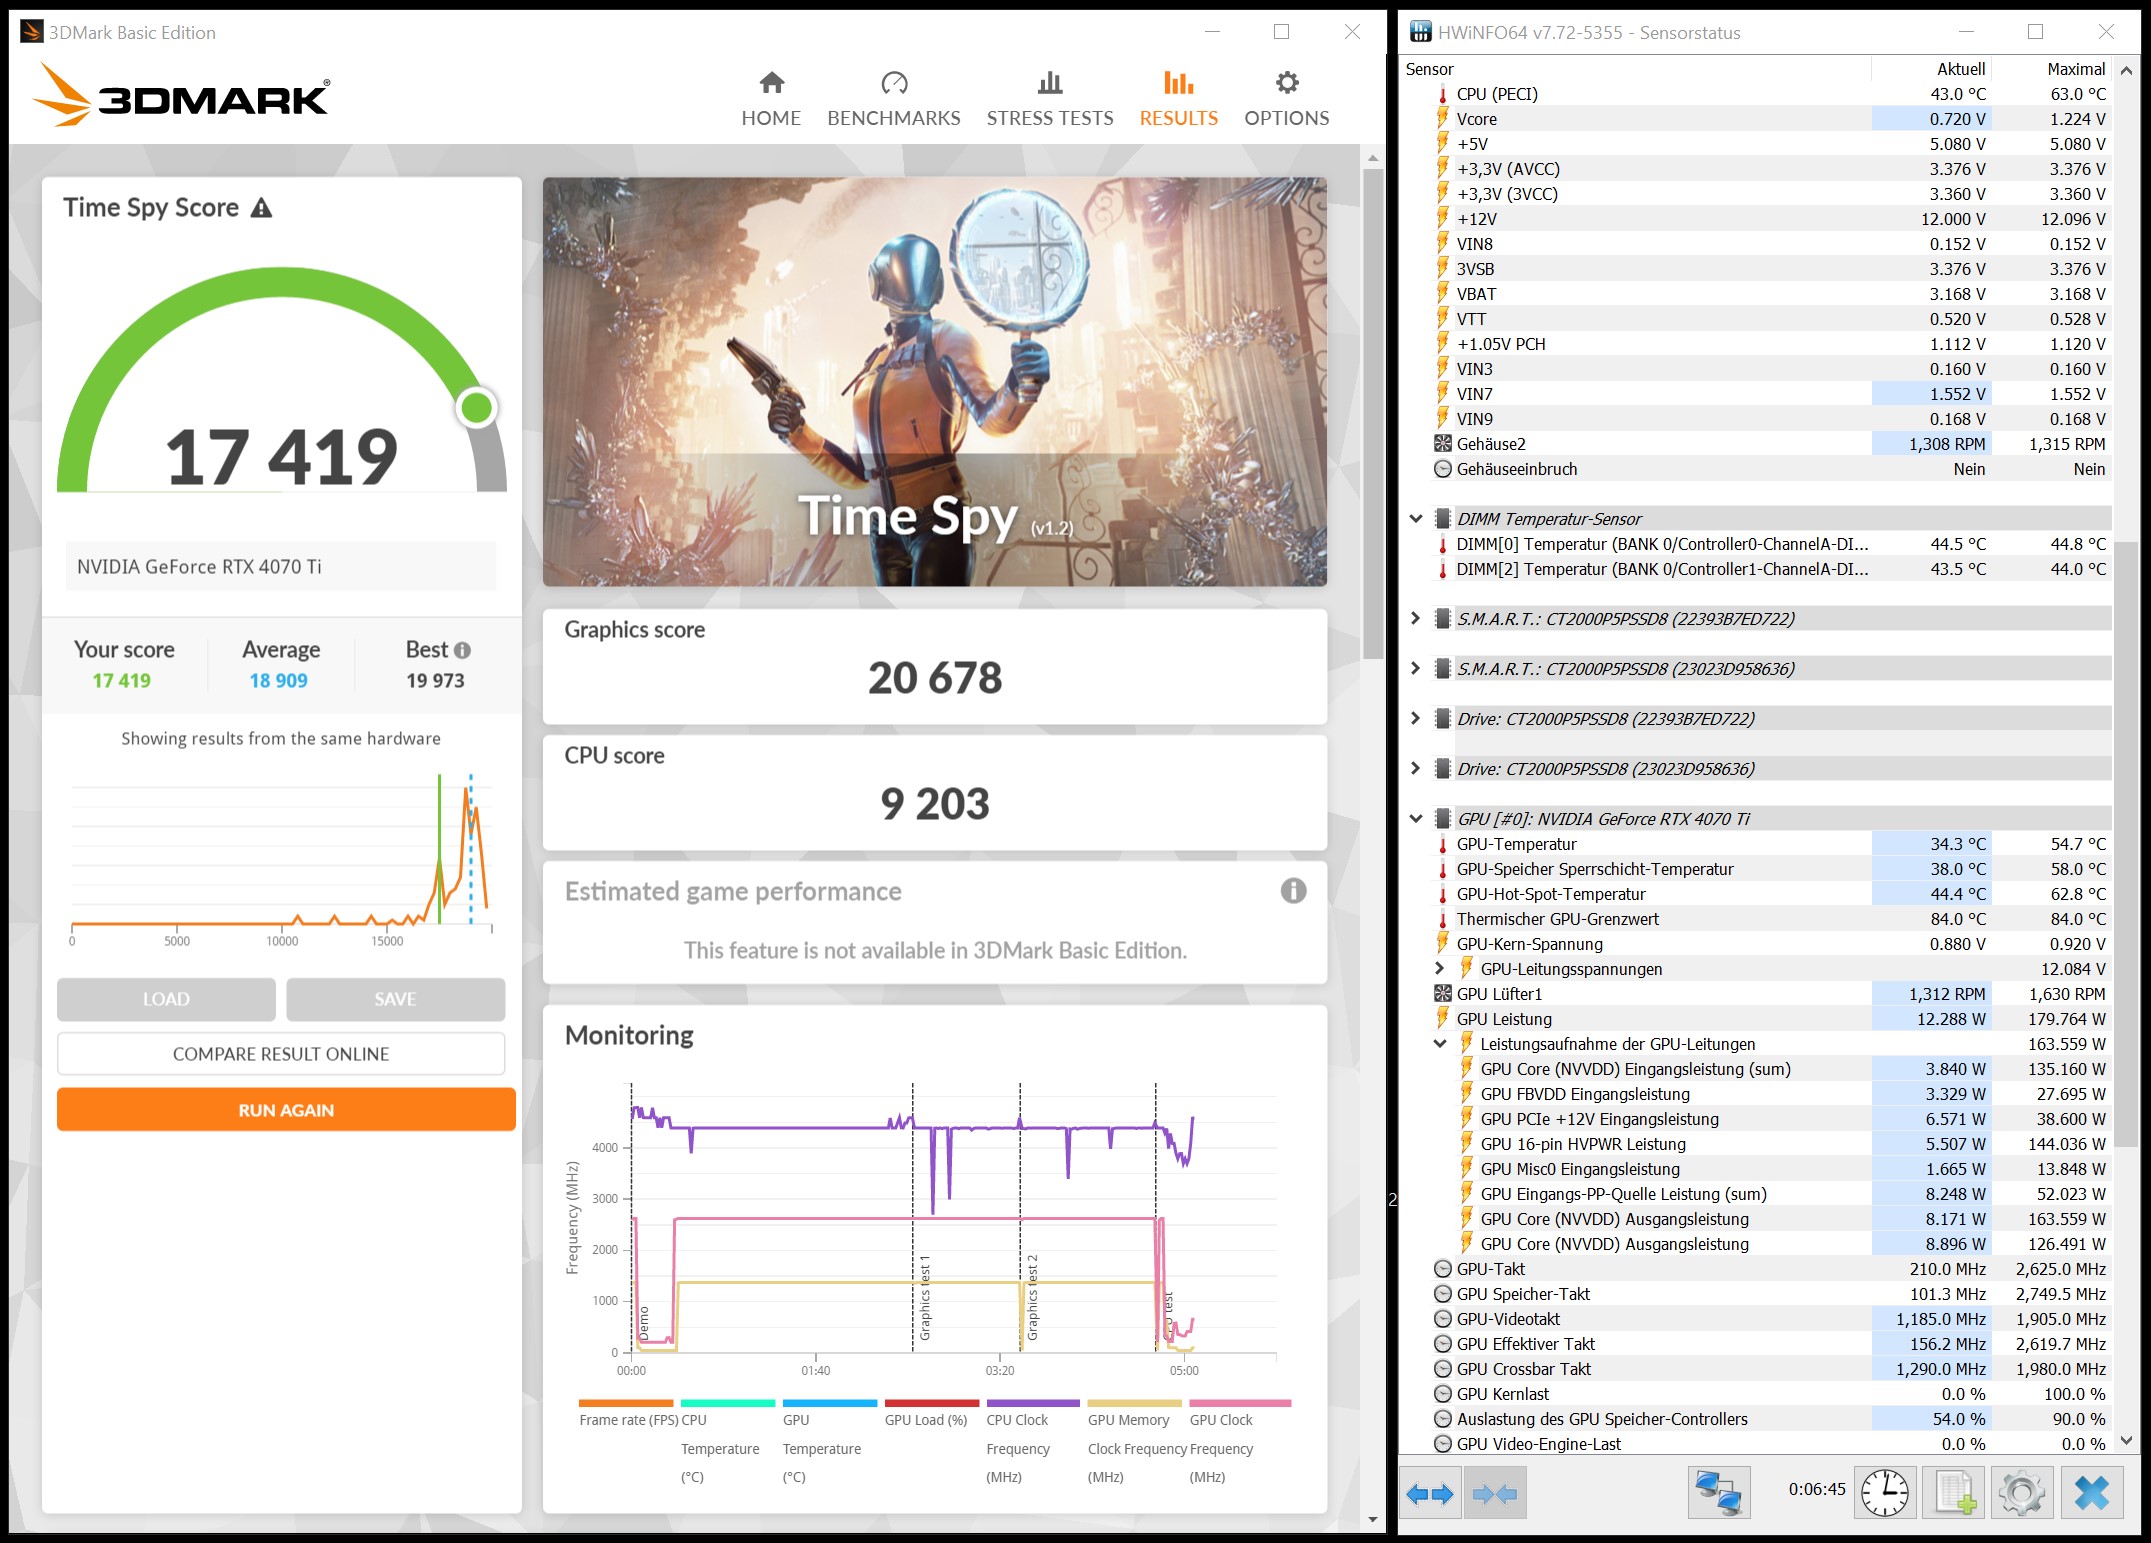
Task: Expand the first S.M.A.R.T. CT2000P5PSSD8 group
Action: [x=1416, y=619]
